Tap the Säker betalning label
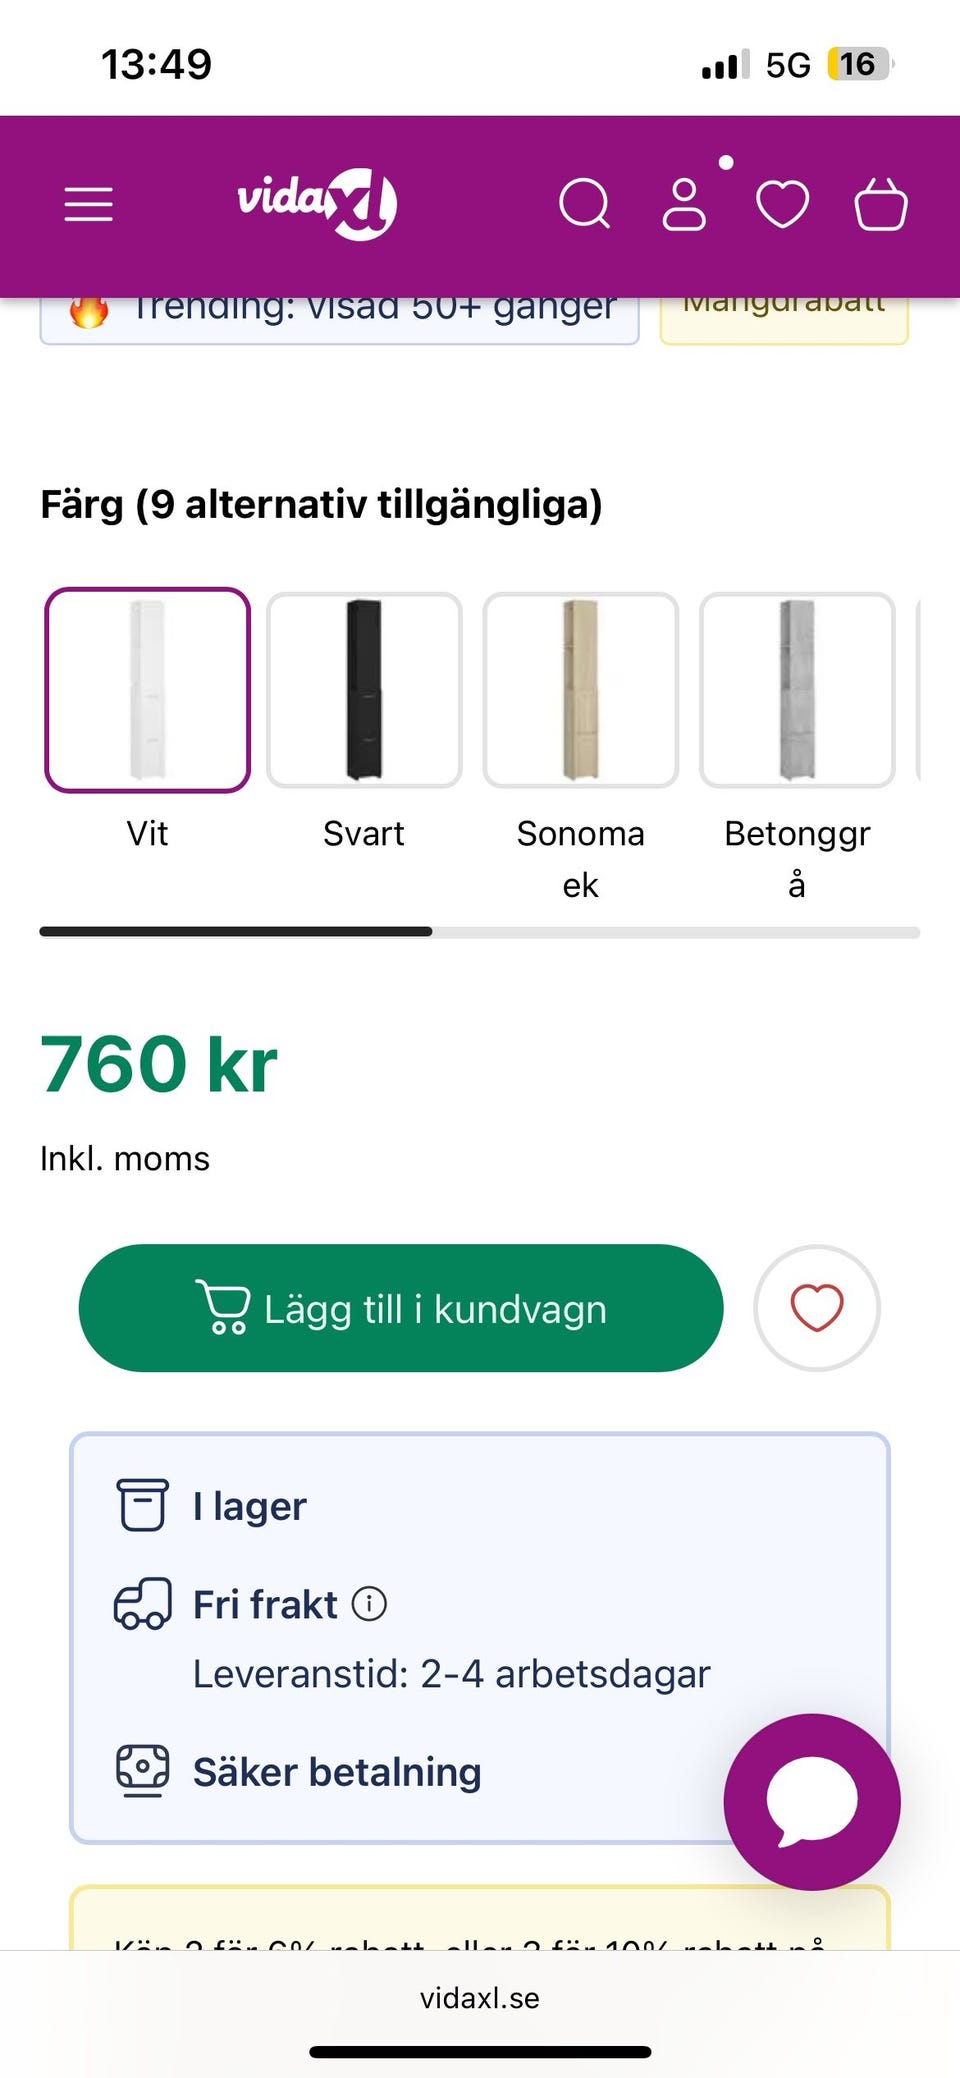The height and width of the screenshot is (2078, 960). coord(337,1772)
